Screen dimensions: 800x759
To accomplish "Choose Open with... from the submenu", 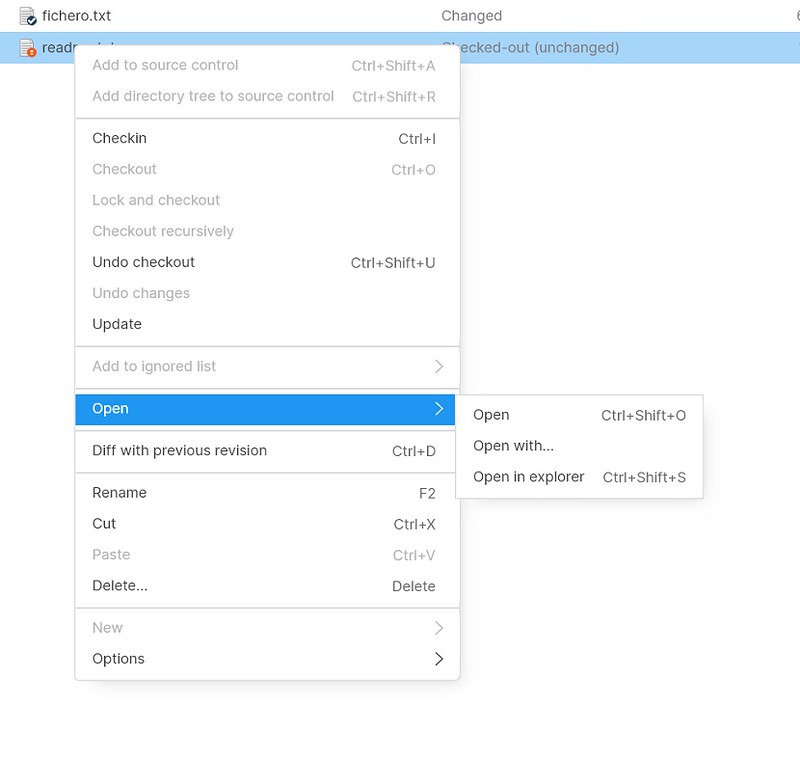I will [x=514, y=446].
